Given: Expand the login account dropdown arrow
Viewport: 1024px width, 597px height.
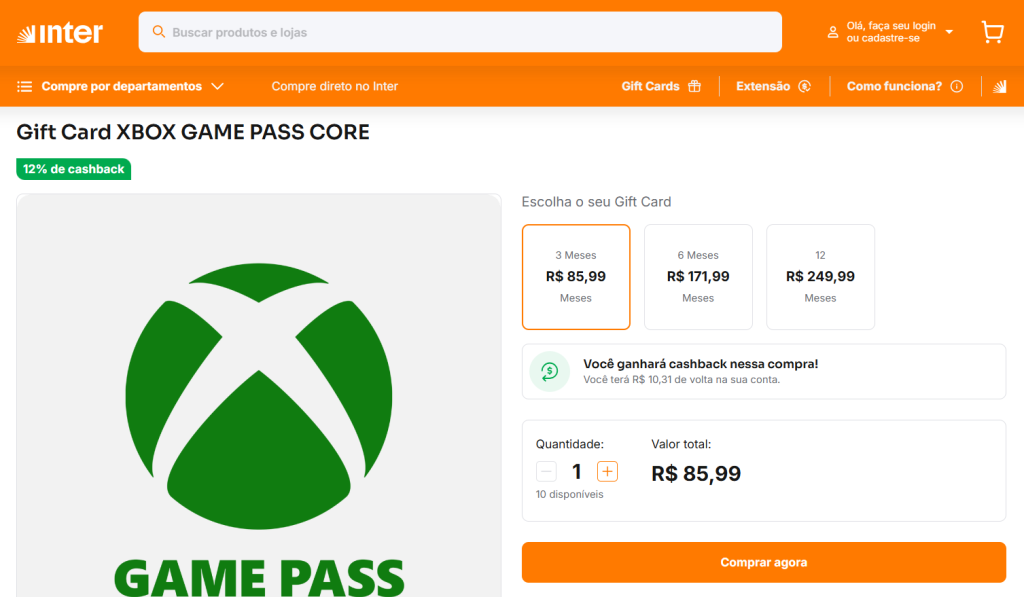Looking at the screenshot, I should coord(949,32).
